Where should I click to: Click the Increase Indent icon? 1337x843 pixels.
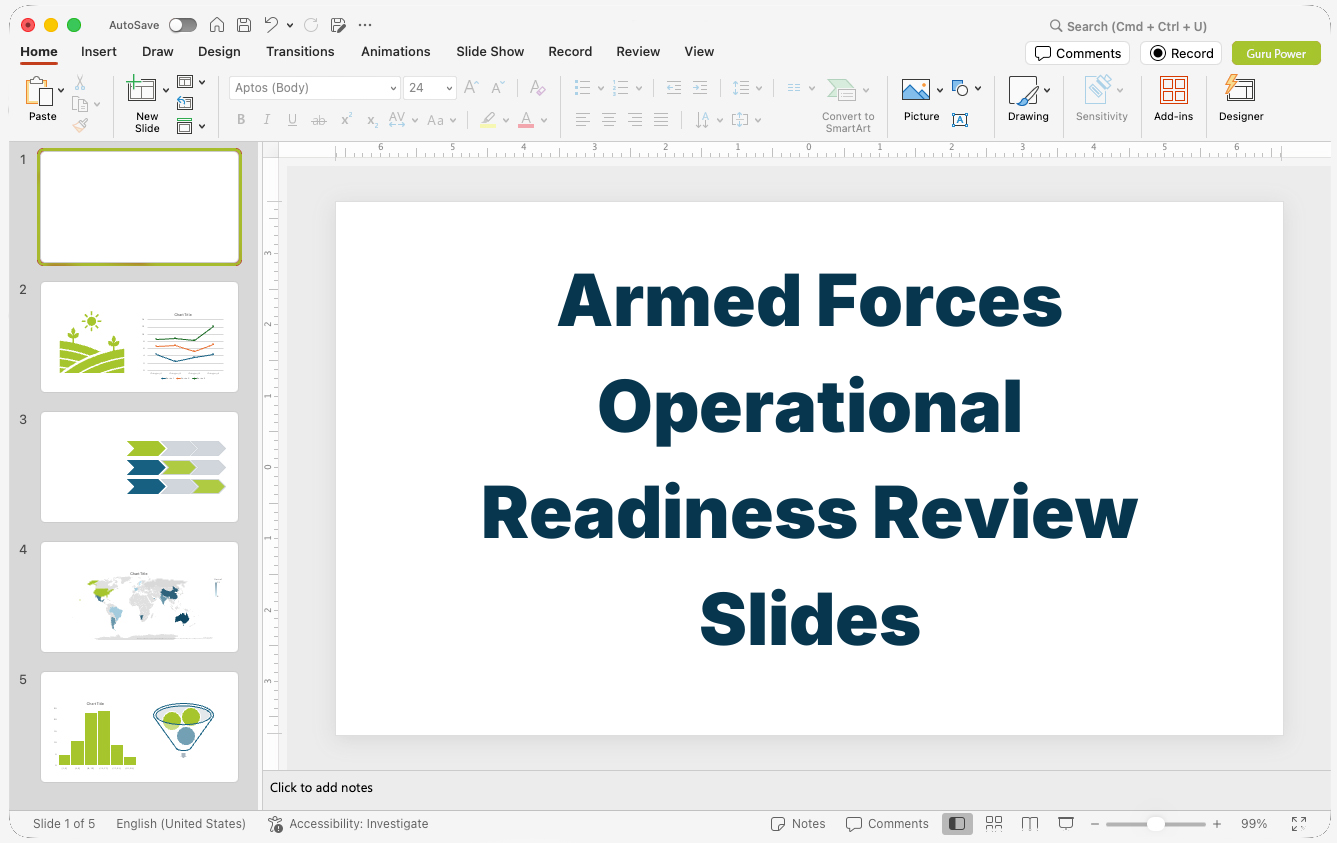(x=700, y=88)
